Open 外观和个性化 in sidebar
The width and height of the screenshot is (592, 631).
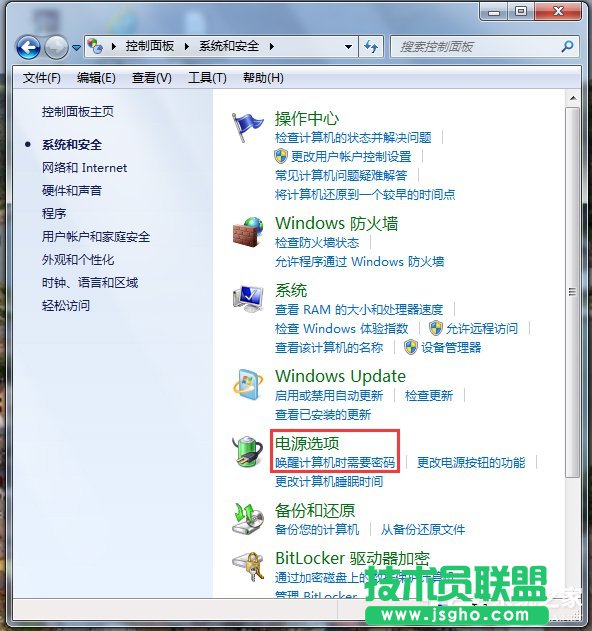coord(78,260)
